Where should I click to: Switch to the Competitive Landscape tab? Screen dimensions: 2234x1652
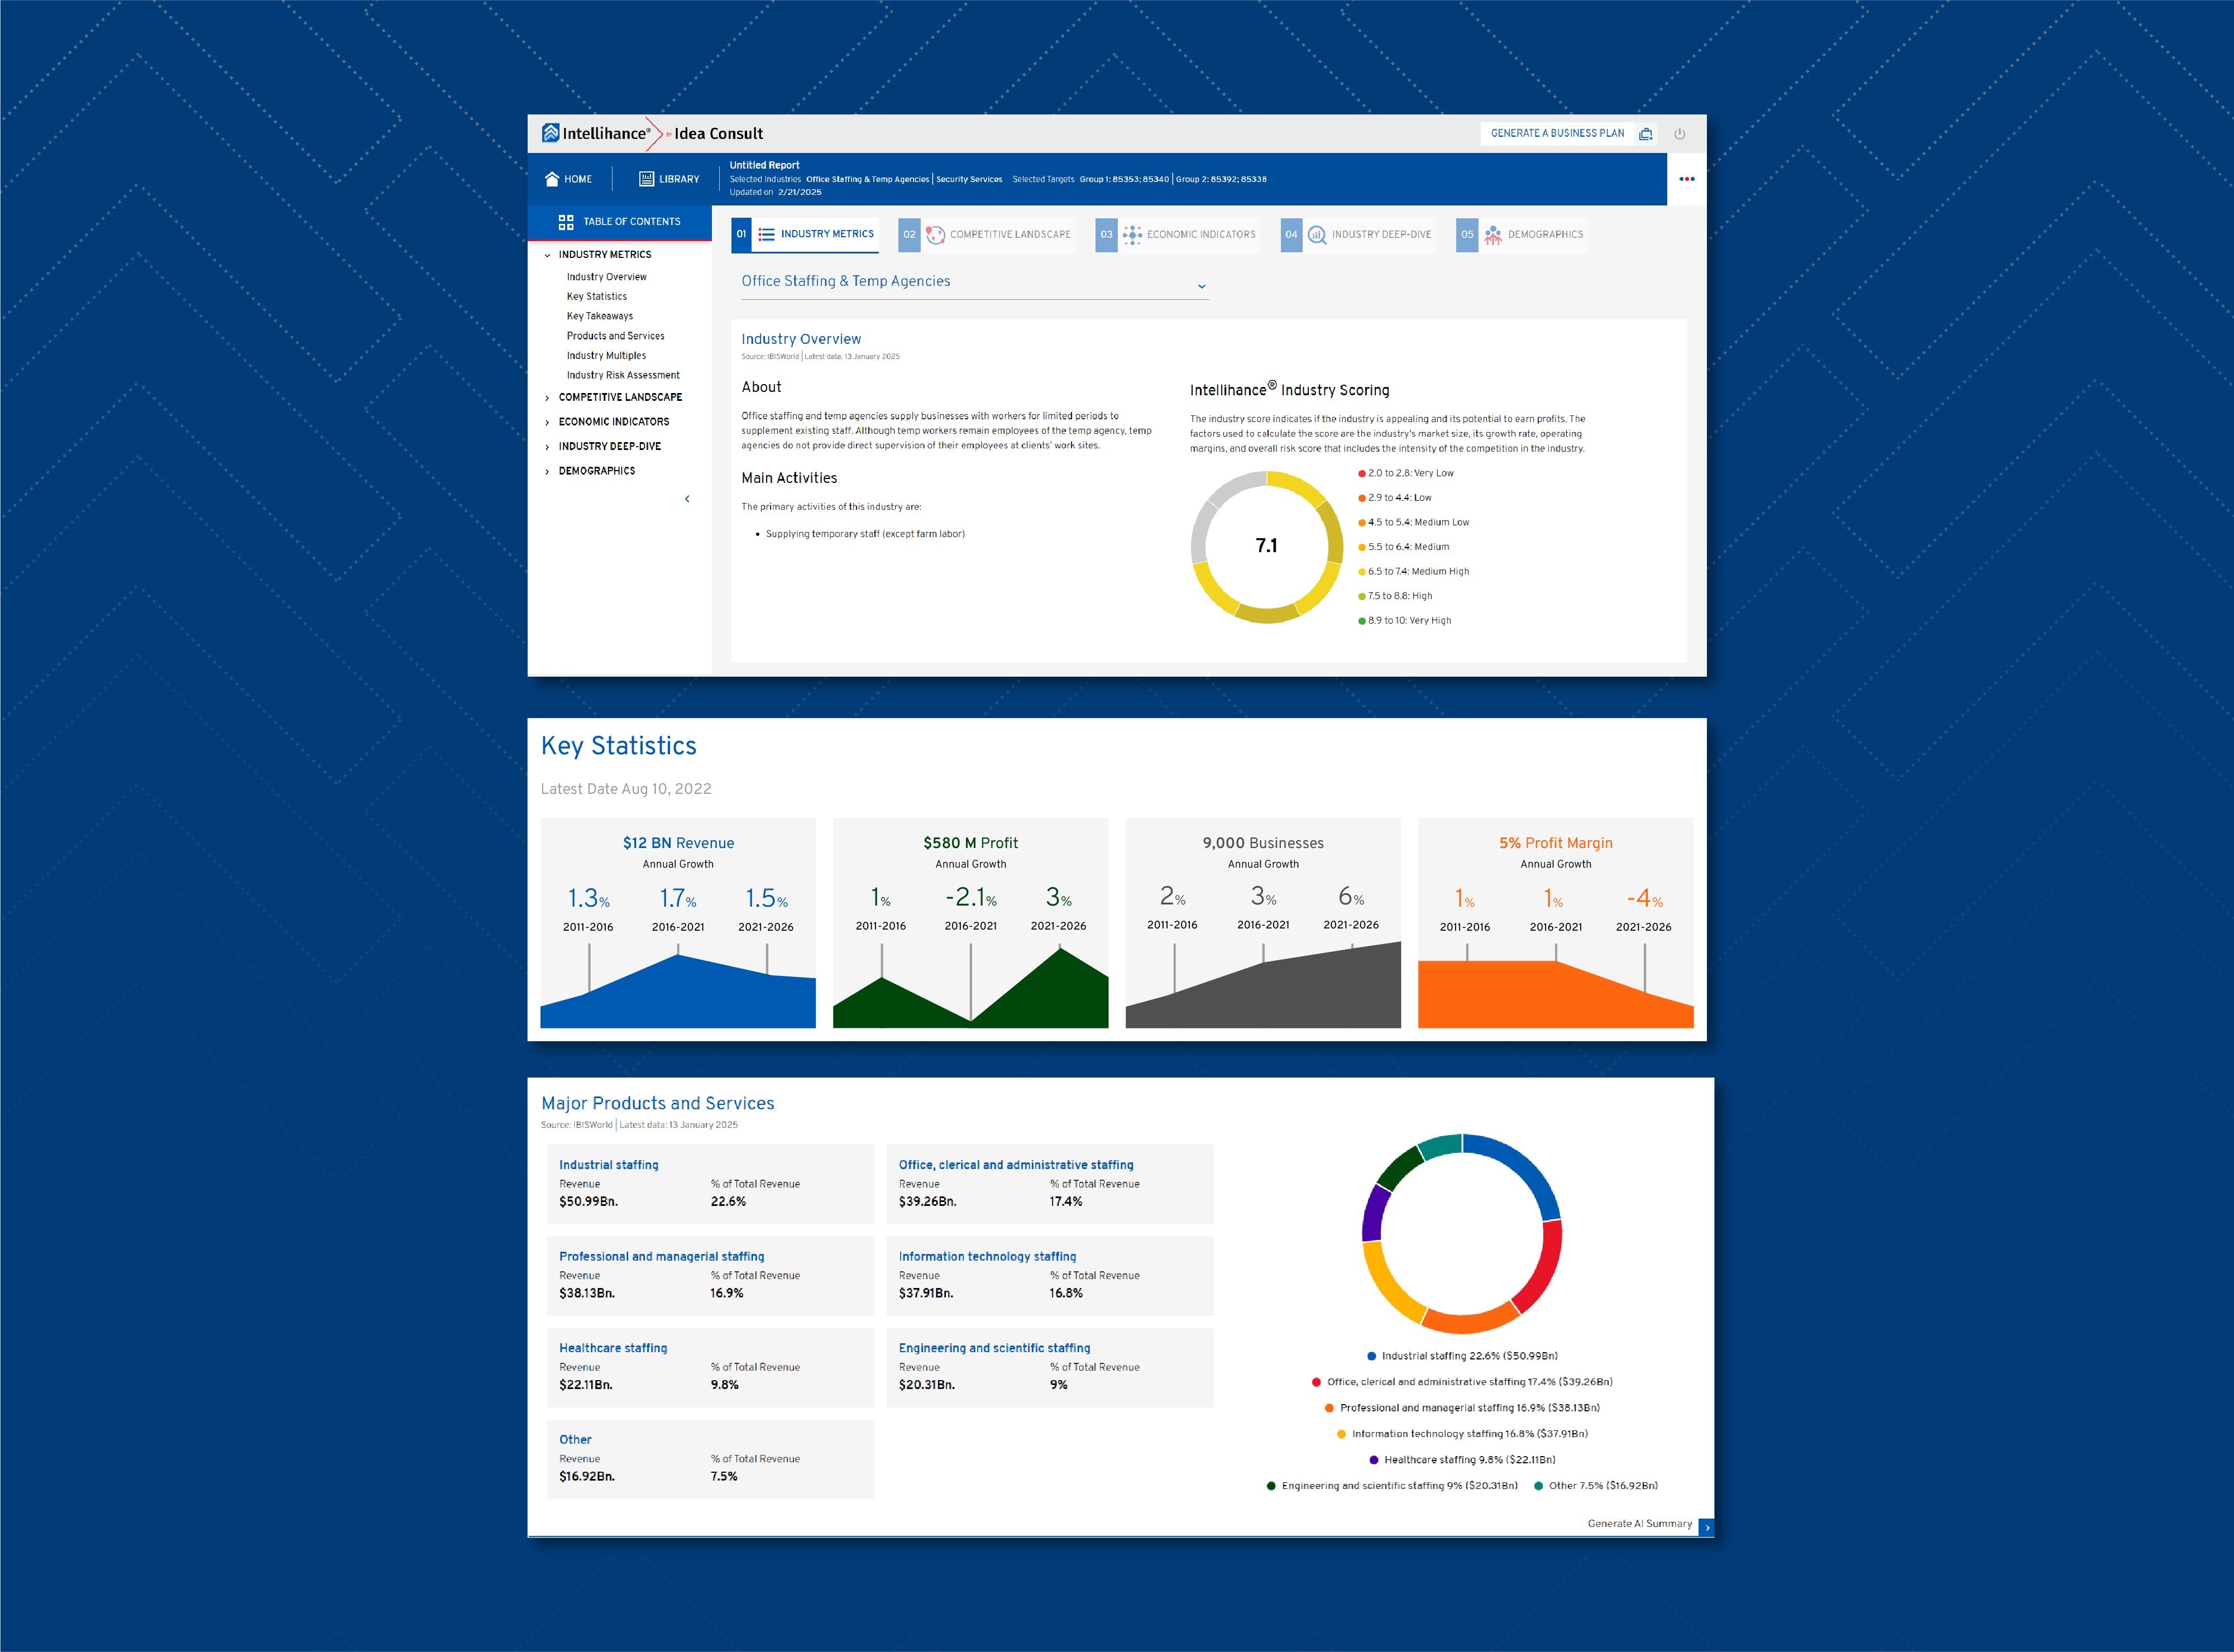tap(1009, 235)
